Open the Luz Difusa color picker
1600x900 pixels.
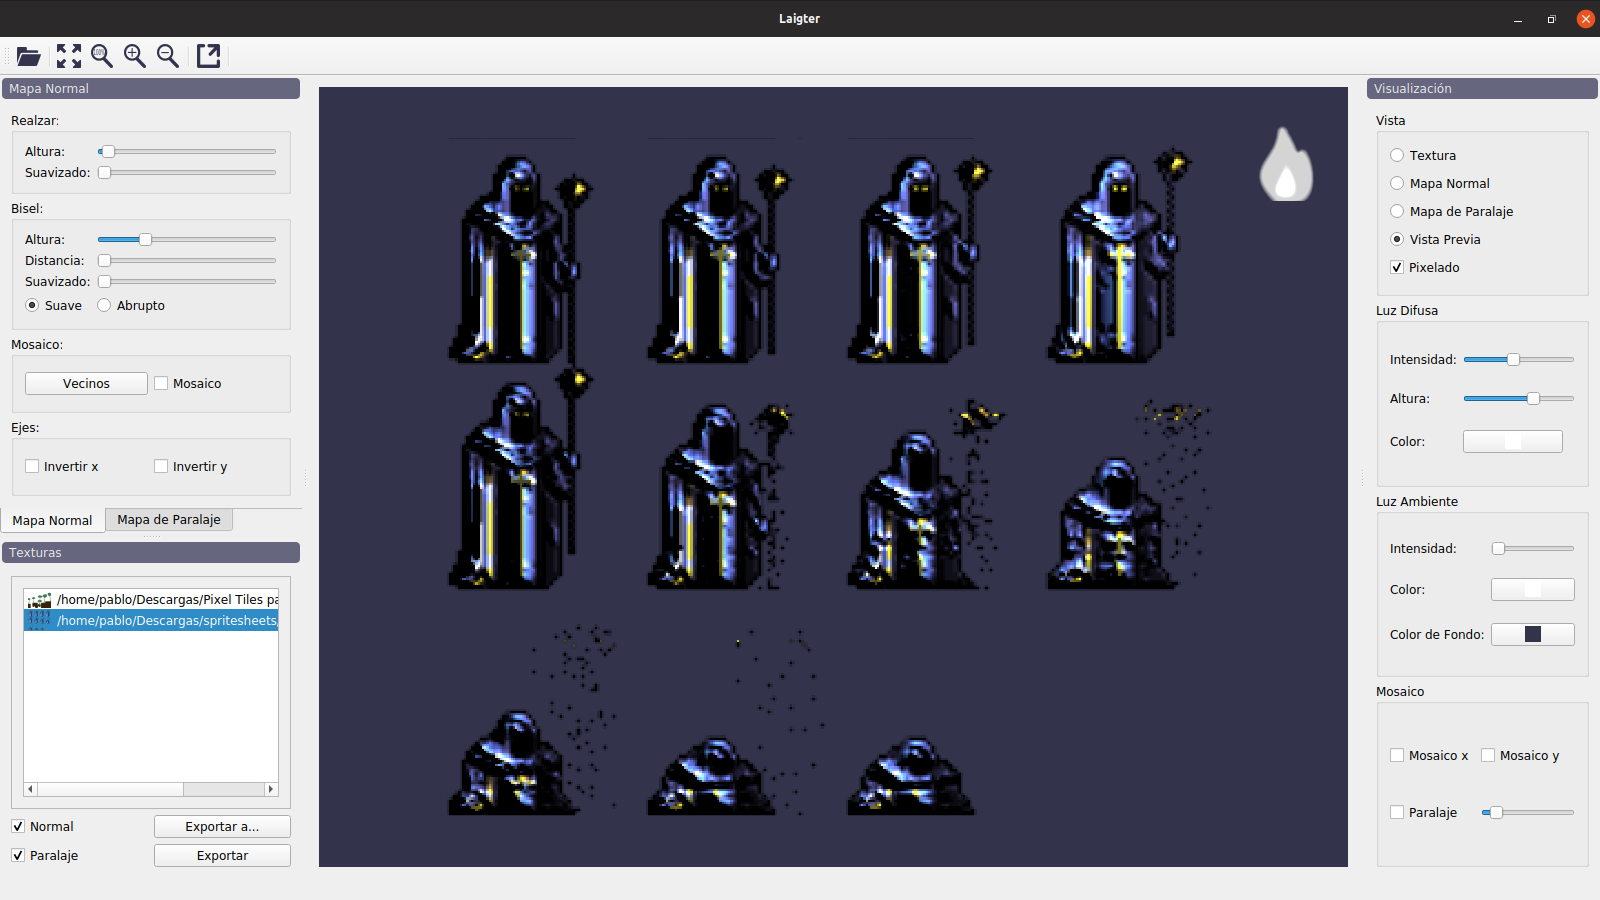tap(1513, 442)
